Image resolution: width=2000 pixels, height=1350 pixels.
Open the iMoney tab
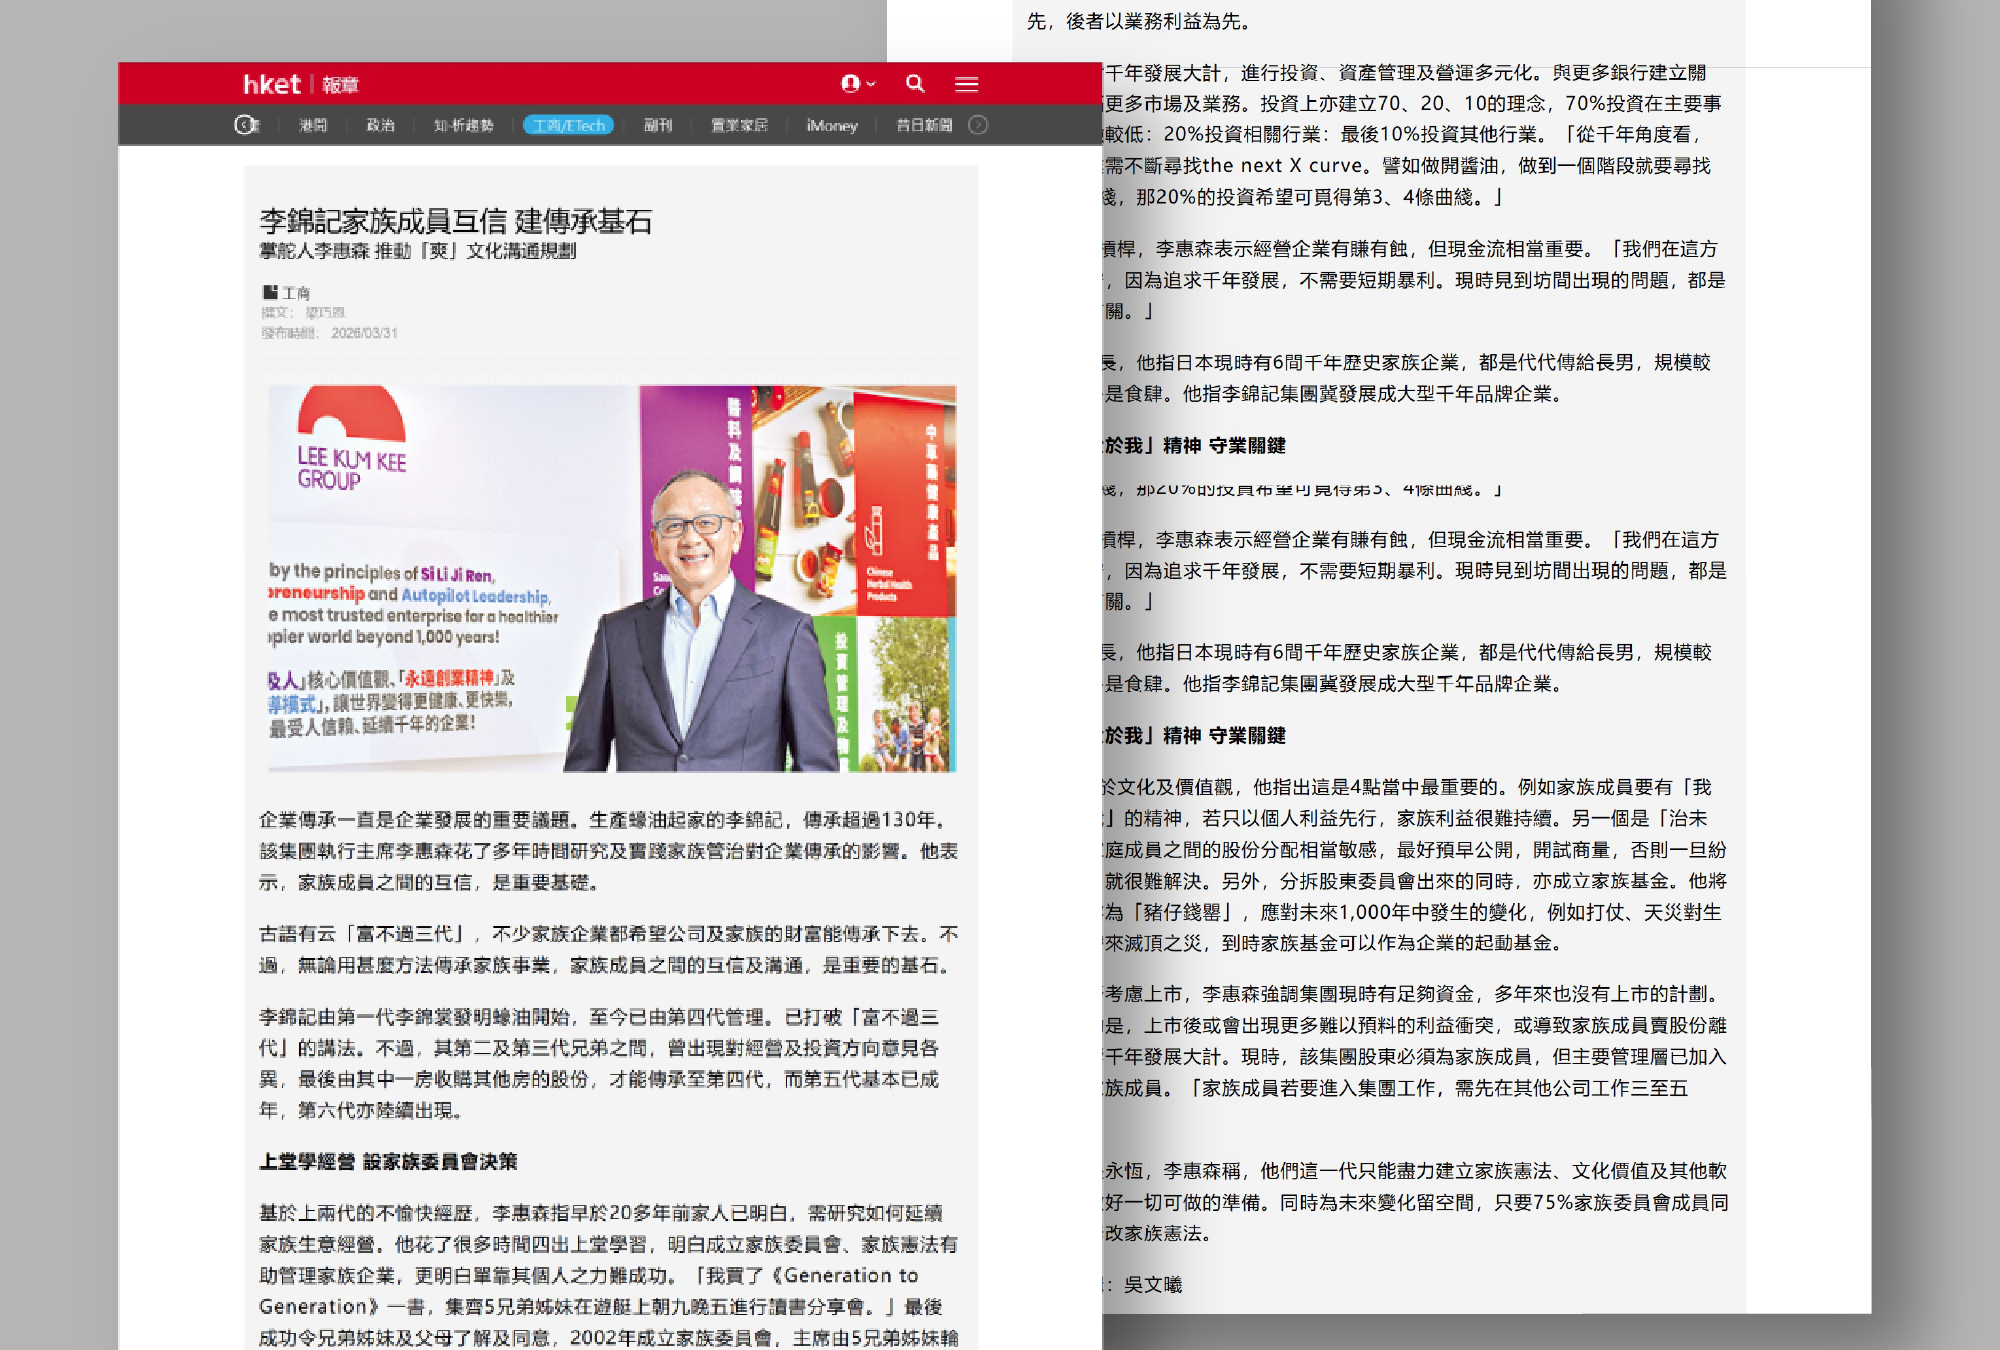pos(832,125)
